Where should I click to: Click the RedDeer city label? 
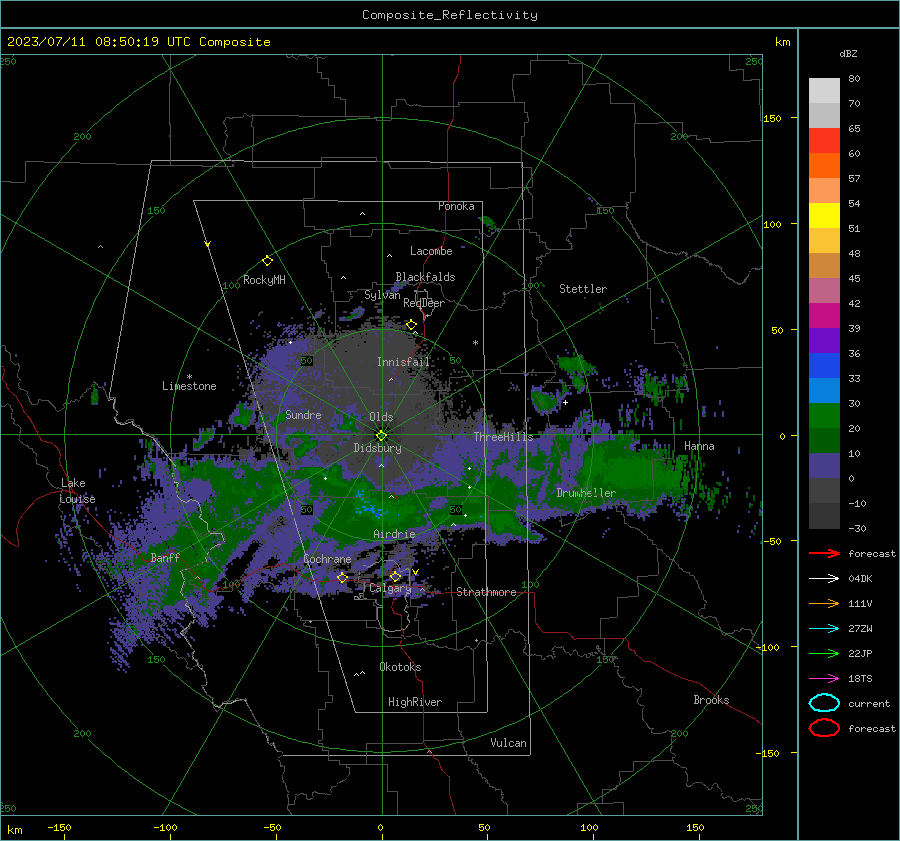(x=424, y=303)
